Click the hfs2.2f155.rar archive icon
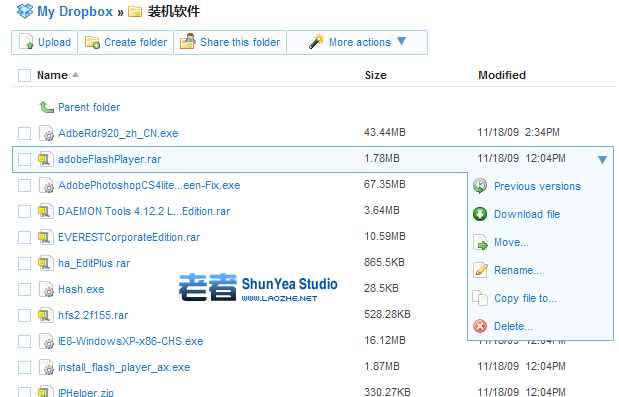Viewport: 619px width, 397px height. tap(46, 315)
